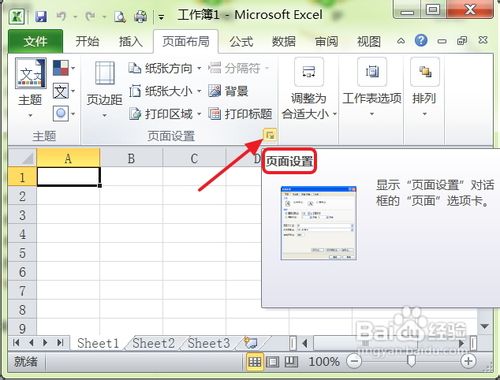The image size is (500, 380).
Task: Click cell A1
Action: coord(68,177)
